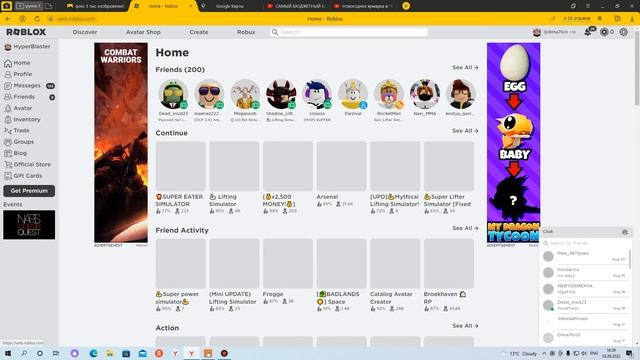Show hidden system tray icons
This screenshot has height=360, width=640.
pyautogui.click(x=544, y=353)
